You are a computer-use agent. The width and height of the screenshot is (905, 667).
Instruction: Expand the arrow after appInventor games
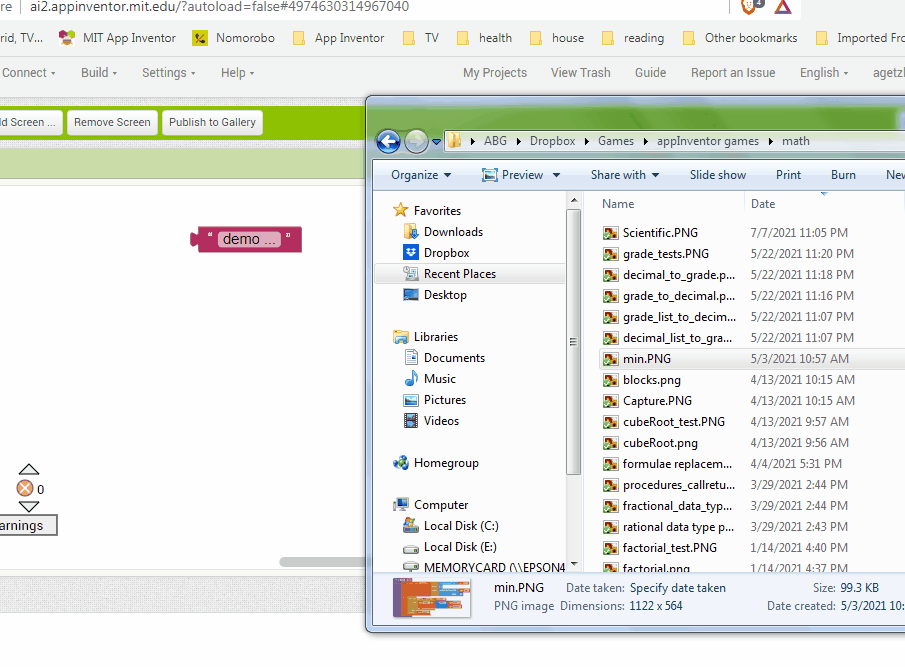click(771, 141)
